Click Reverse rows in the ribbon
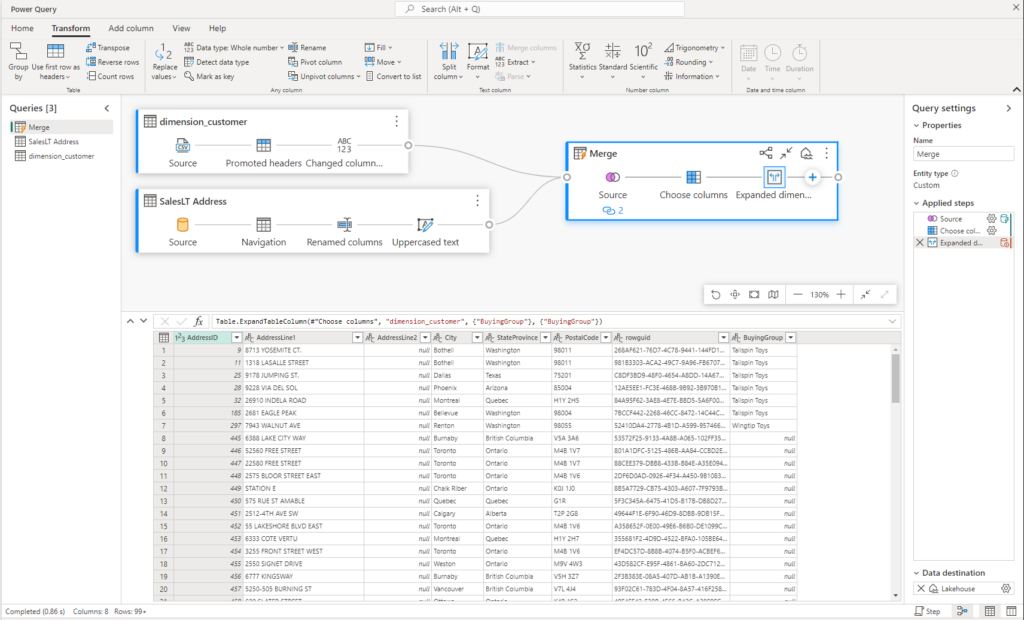The height and width of the screenshot is (620, 1024). pos(112,62)
